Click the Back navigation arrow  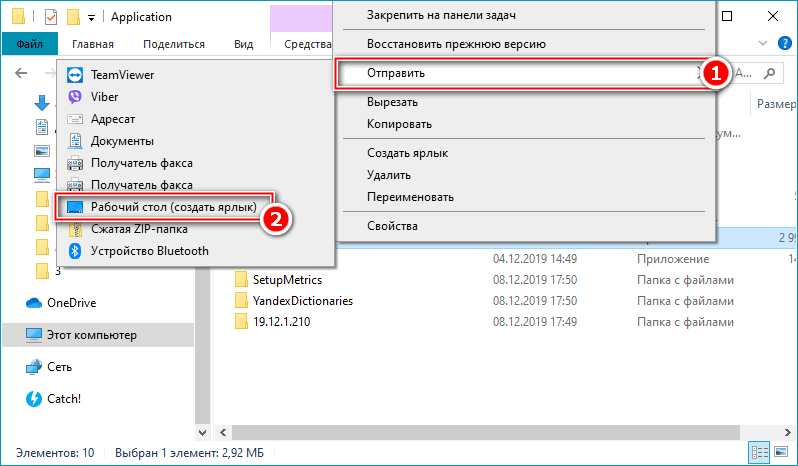21,74
